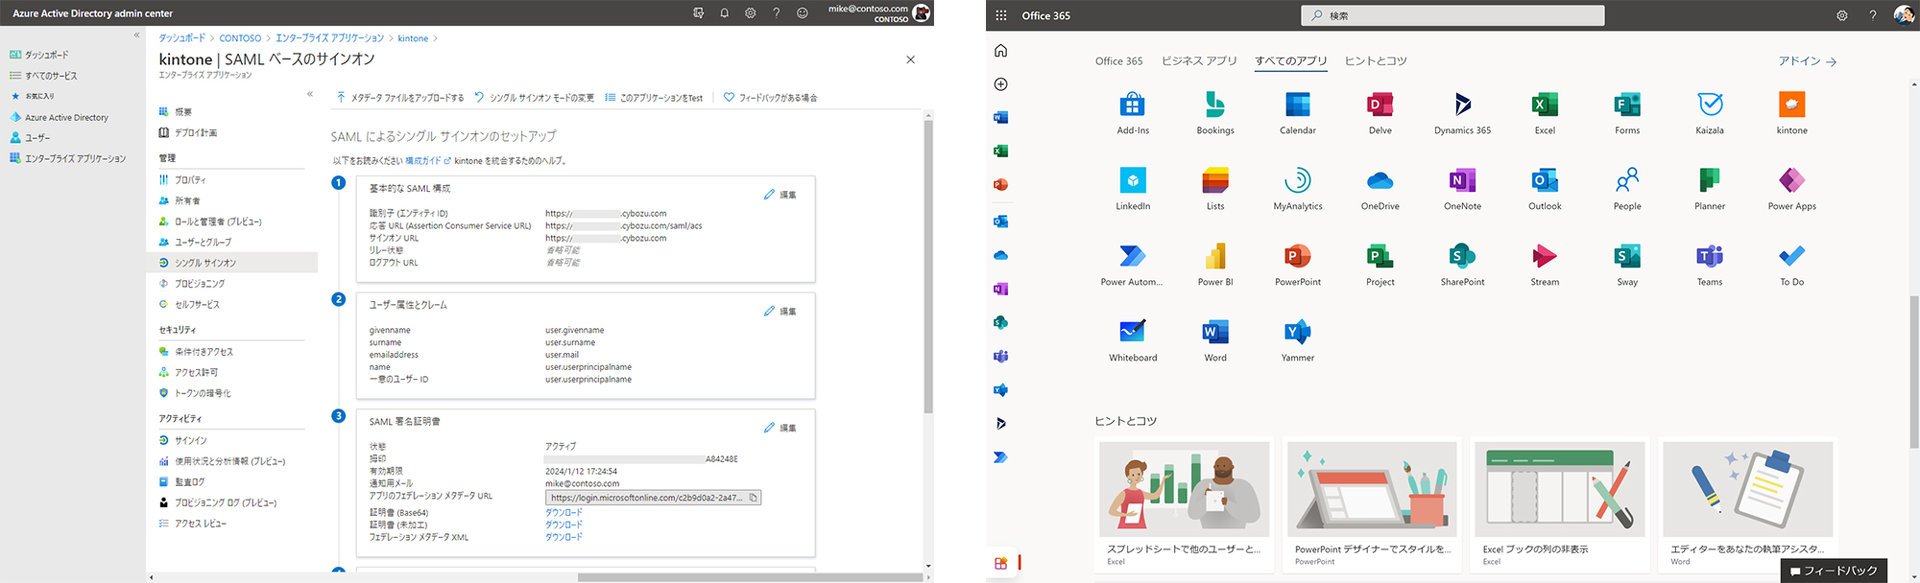
Task: Open the To Do app
Action: 1792,264
